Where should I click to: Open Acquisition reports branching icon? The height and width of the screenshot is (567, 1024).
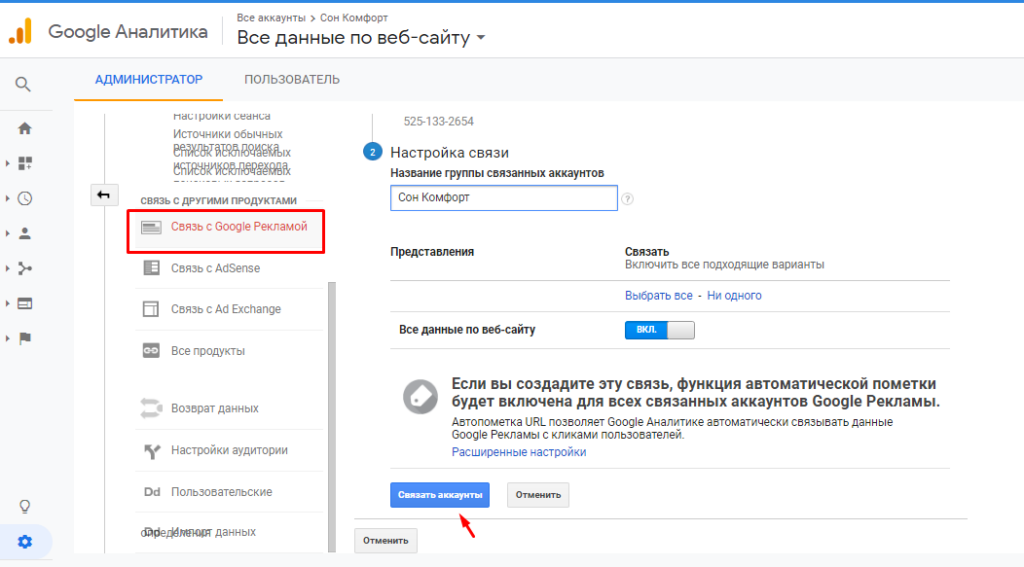coord(25,268)
